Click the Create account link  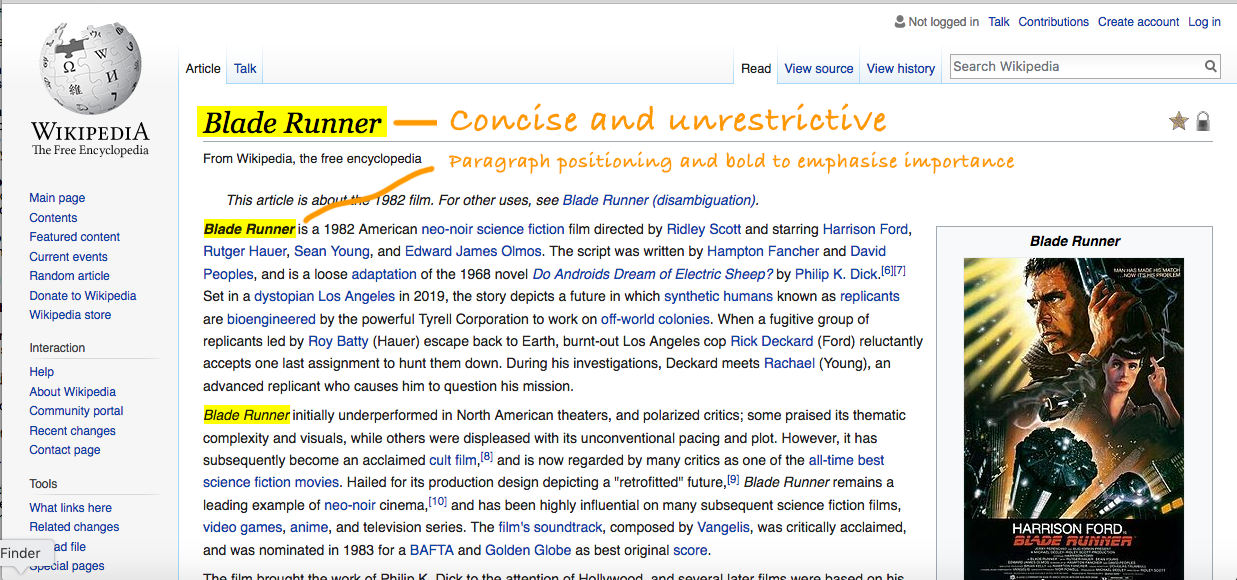click(1138, 22)
